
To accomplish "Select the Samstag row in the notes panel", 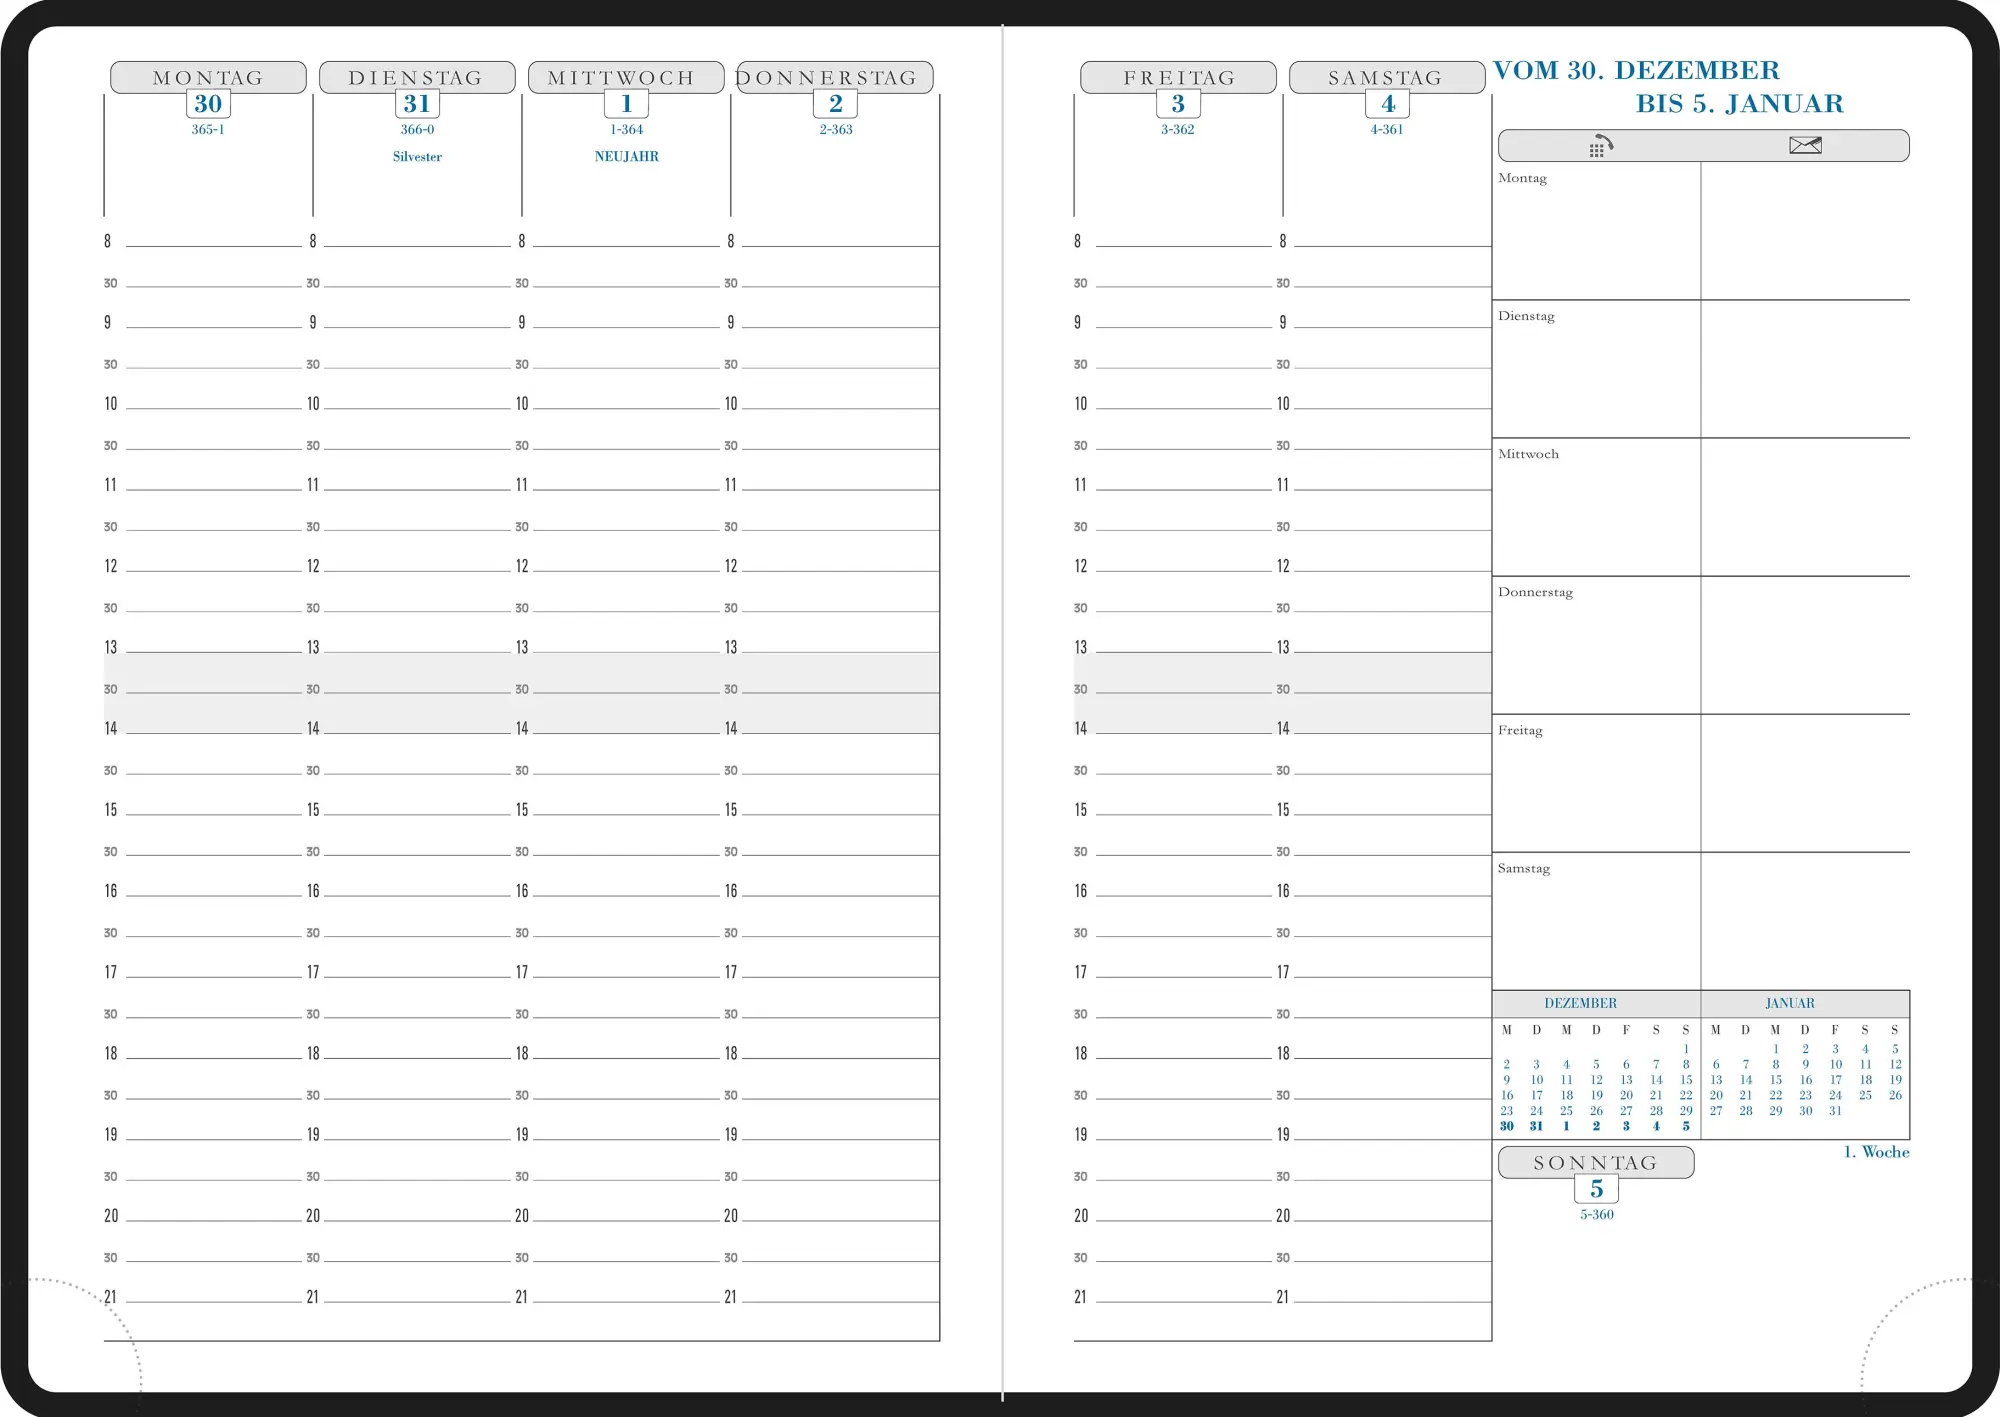I will click(1524, 868).
